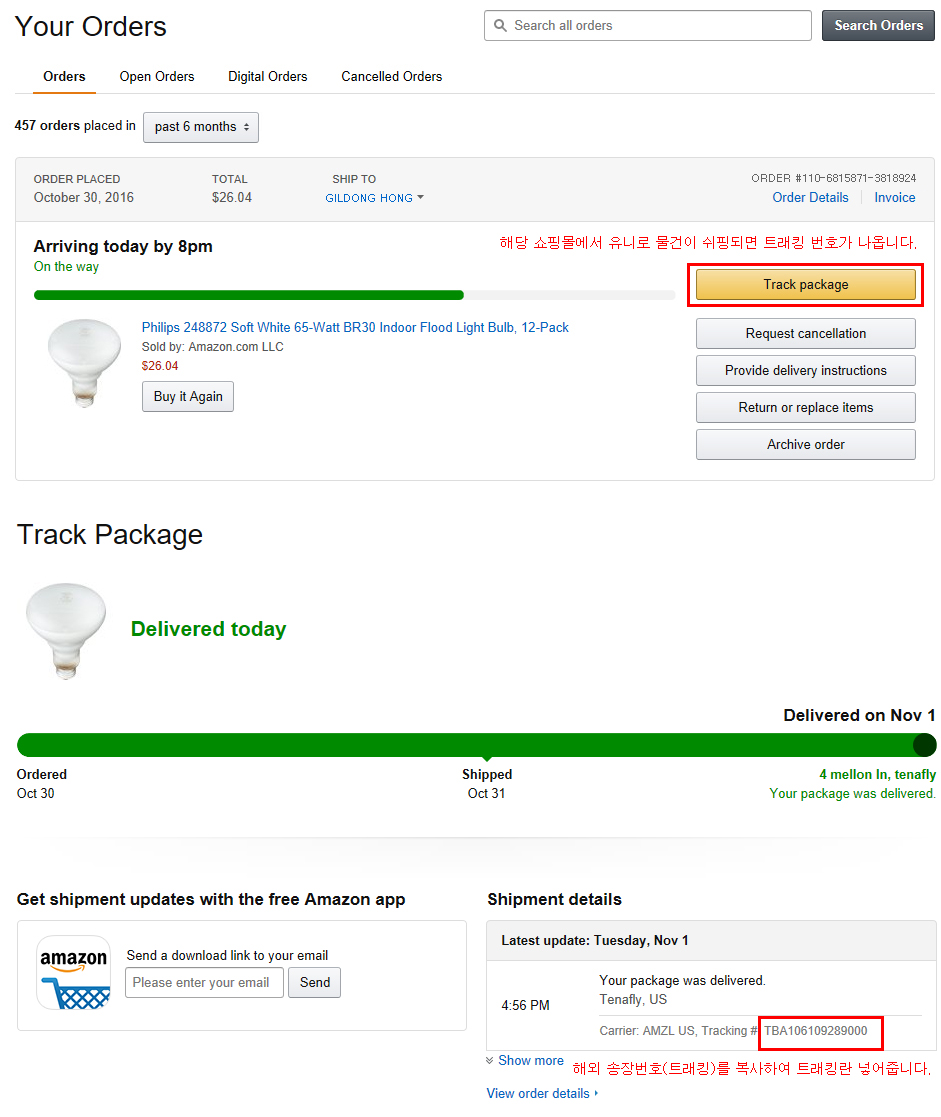Switch to the Digital Orders tab
This screenshot has width=941, height=1117.
268,76
